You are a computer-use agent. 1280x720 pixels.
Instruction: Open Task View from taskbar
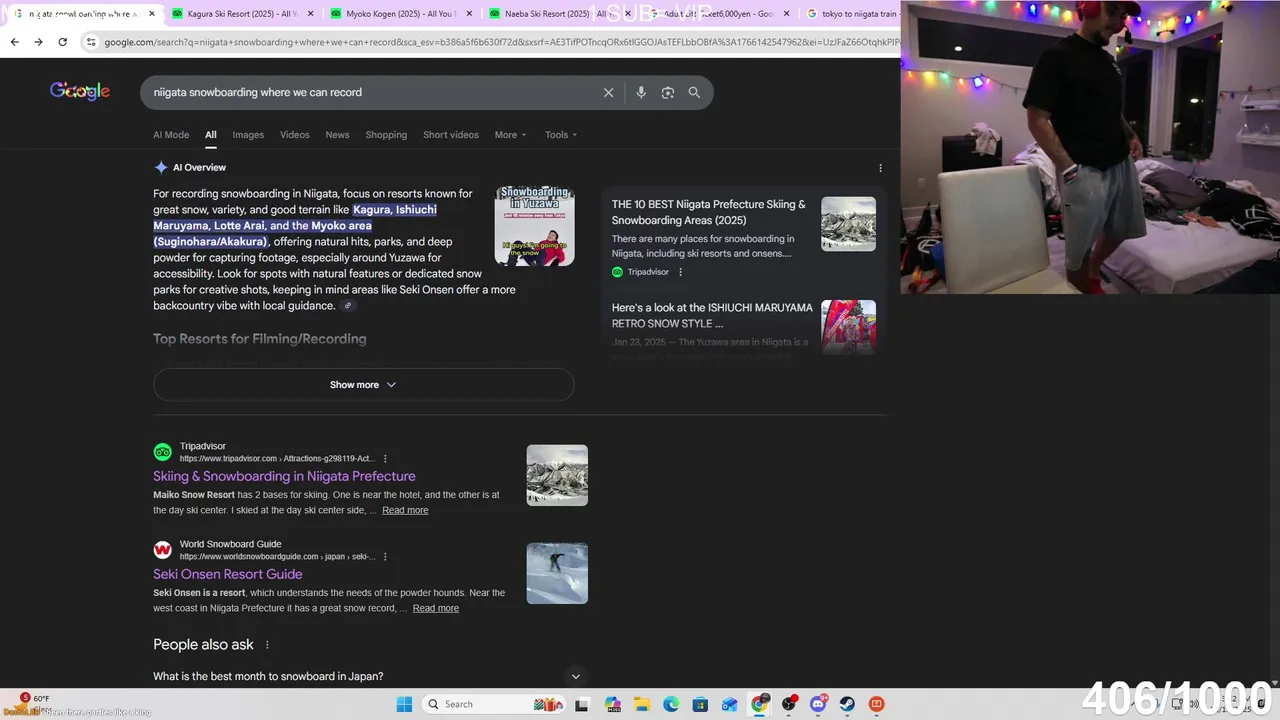[582, 704]
